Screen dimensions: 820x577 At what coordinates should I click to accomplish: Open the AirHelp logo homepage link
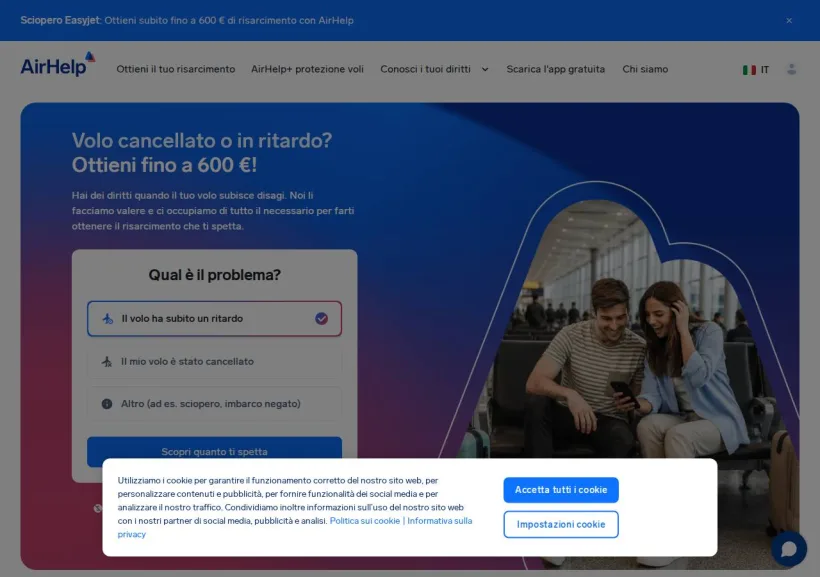pos(58,64)
